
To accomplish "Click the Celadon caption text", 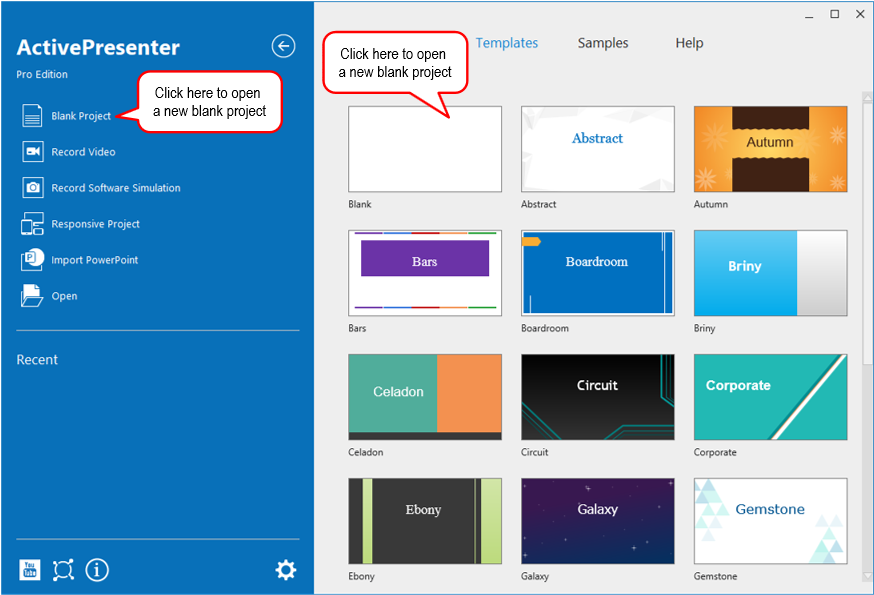I will (x=366, y=452).
